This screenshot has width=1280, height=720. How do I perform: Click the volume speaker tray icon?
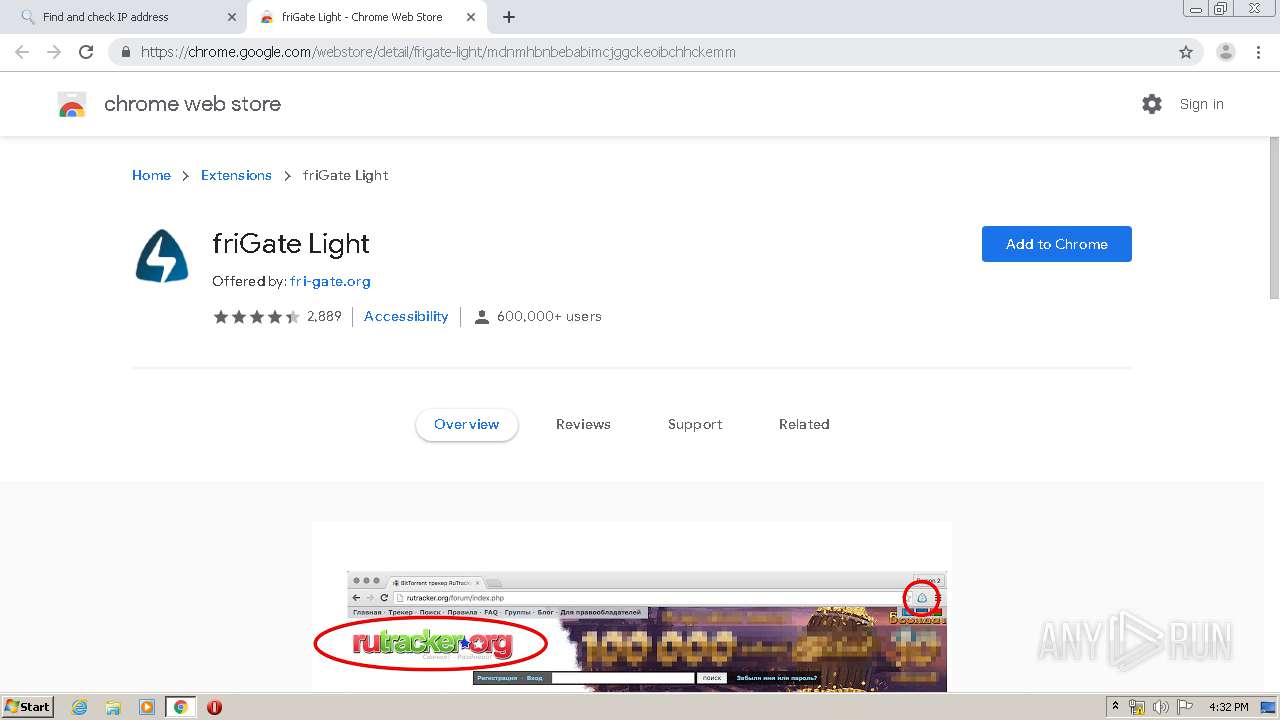(1160, 707)
